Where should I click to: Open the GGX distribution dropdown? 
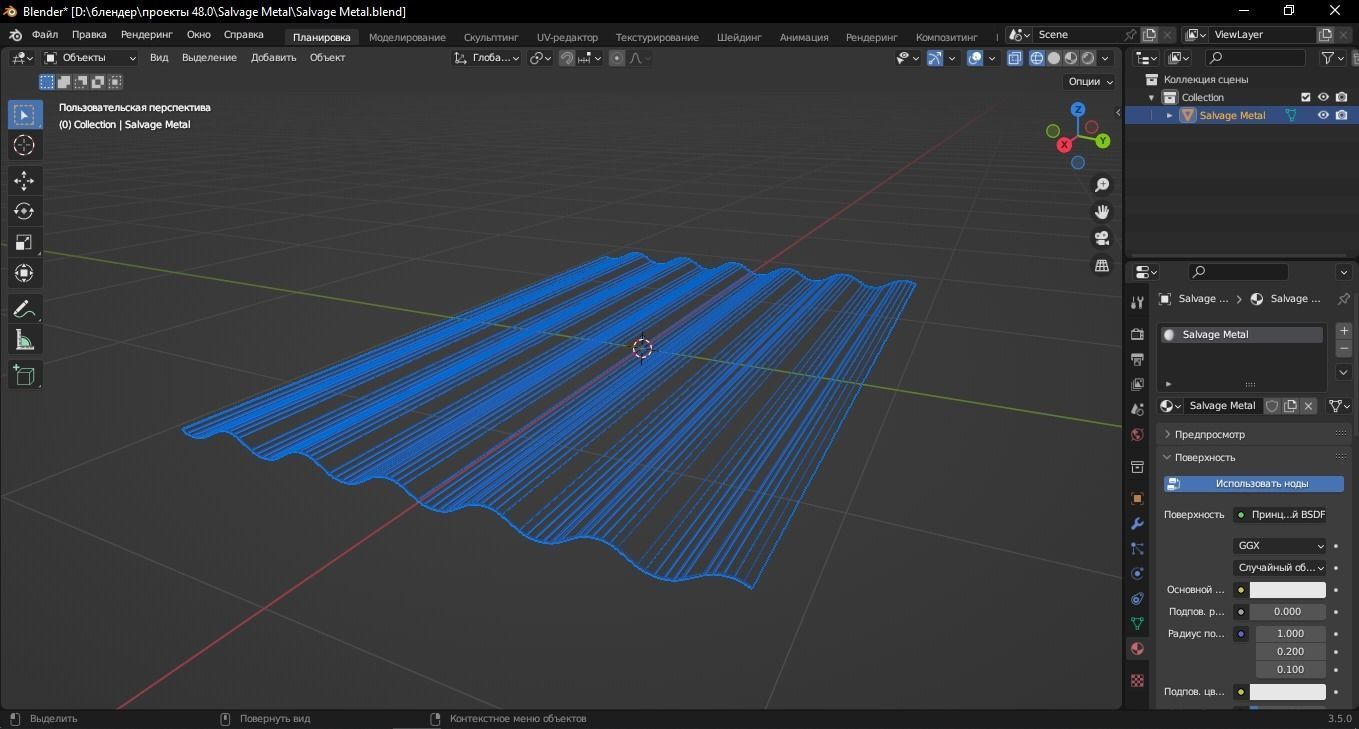1280,546
